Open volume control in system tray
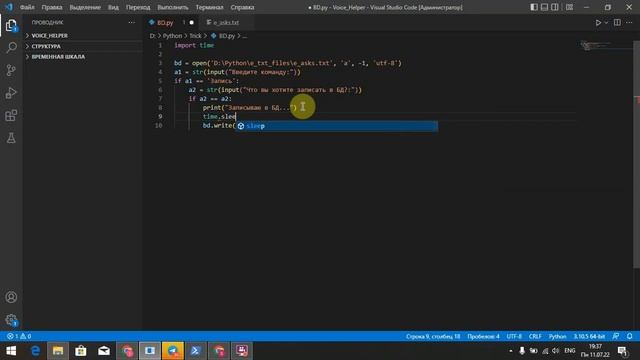640x360 pixels. pos(556,351)
